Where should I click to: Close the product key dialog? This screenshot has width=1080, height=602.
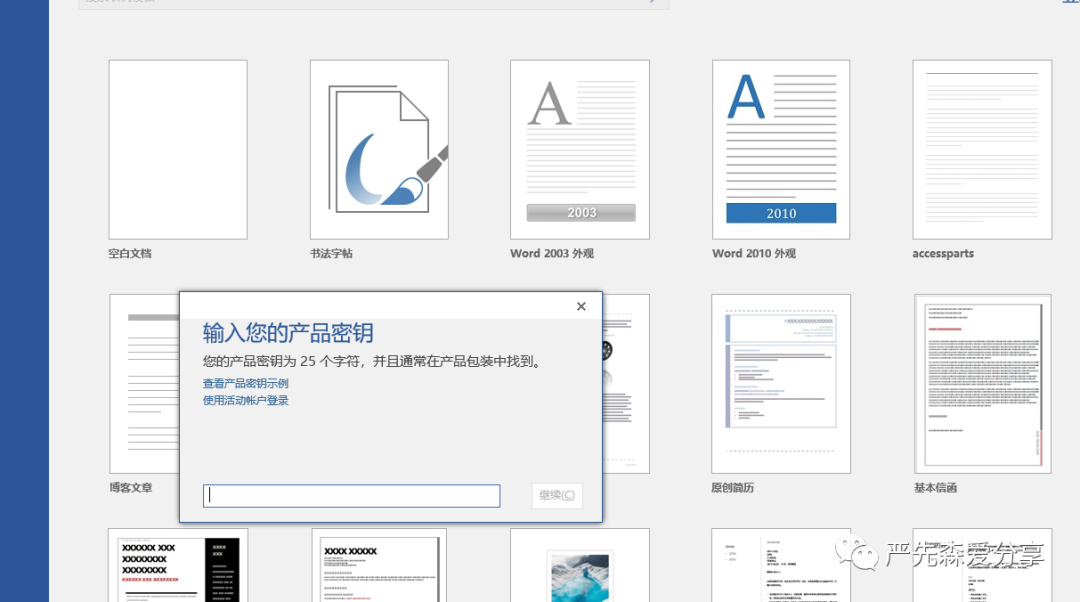[x=581, y=306]
